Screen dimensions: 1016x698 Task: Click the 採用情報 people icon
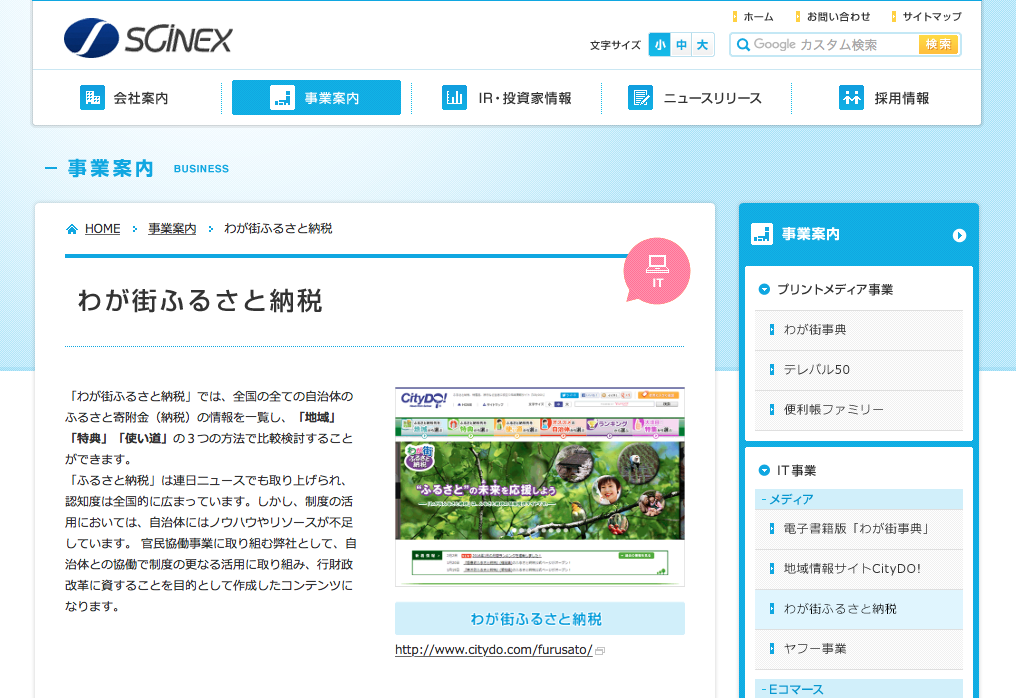851,98
